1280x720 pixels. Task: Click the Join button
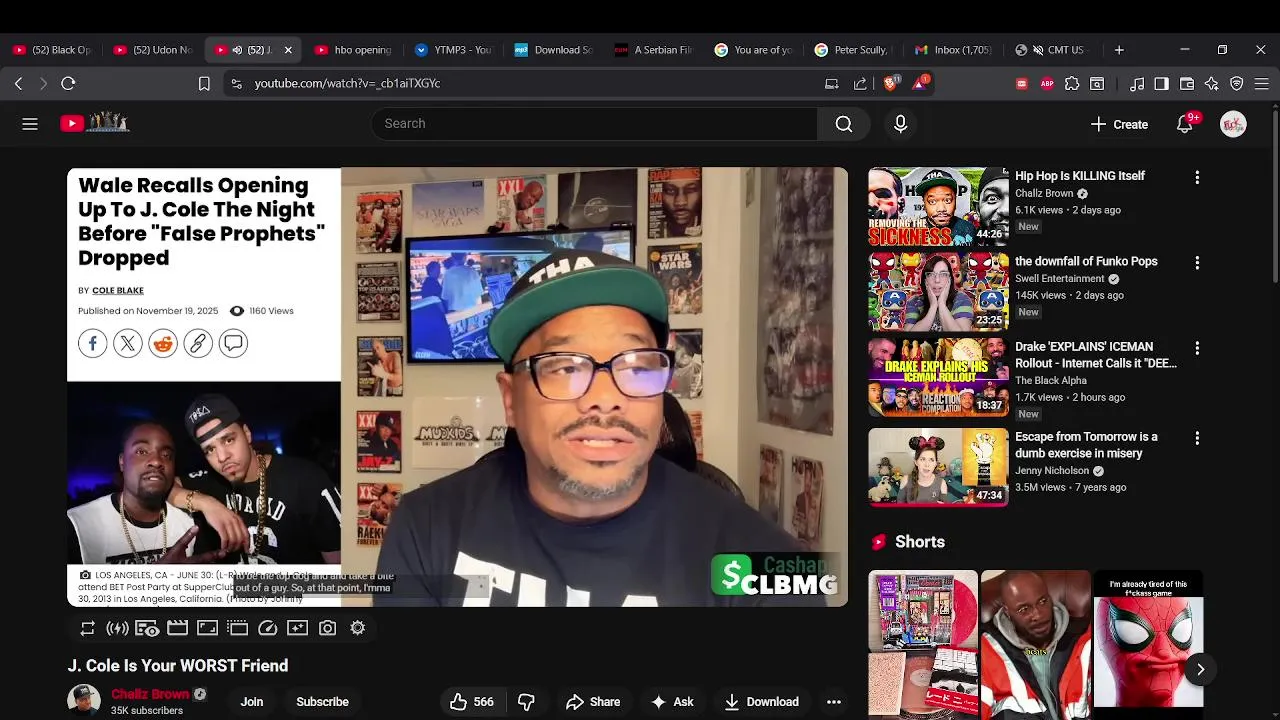[252, 702]
